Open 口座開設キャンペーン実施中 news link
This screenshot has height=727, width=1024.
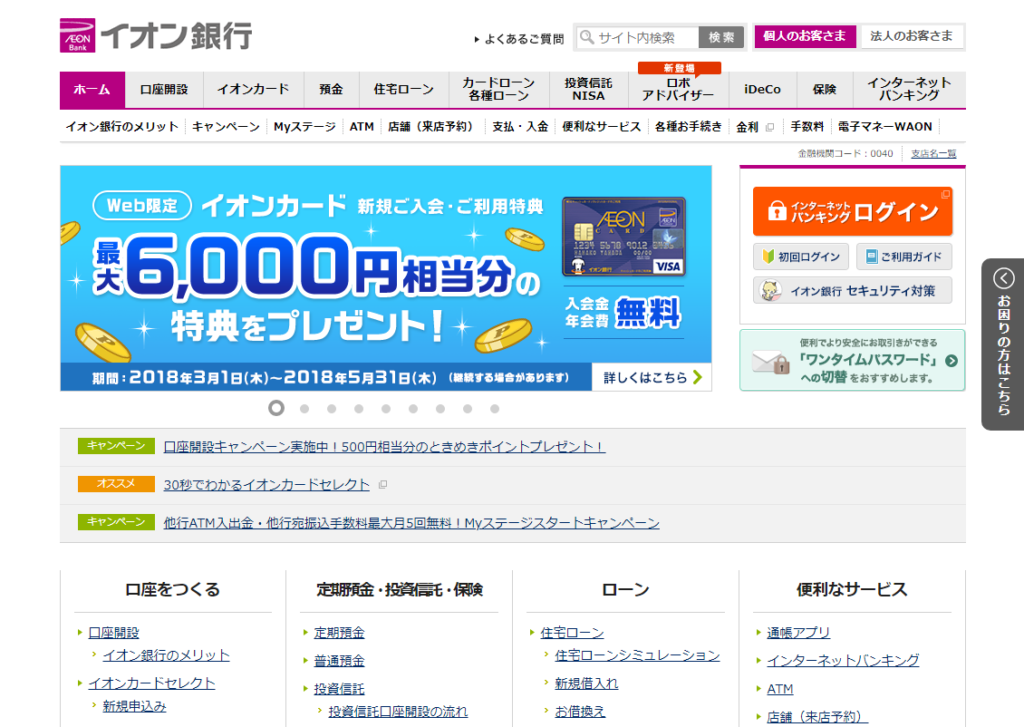(384, 447)
